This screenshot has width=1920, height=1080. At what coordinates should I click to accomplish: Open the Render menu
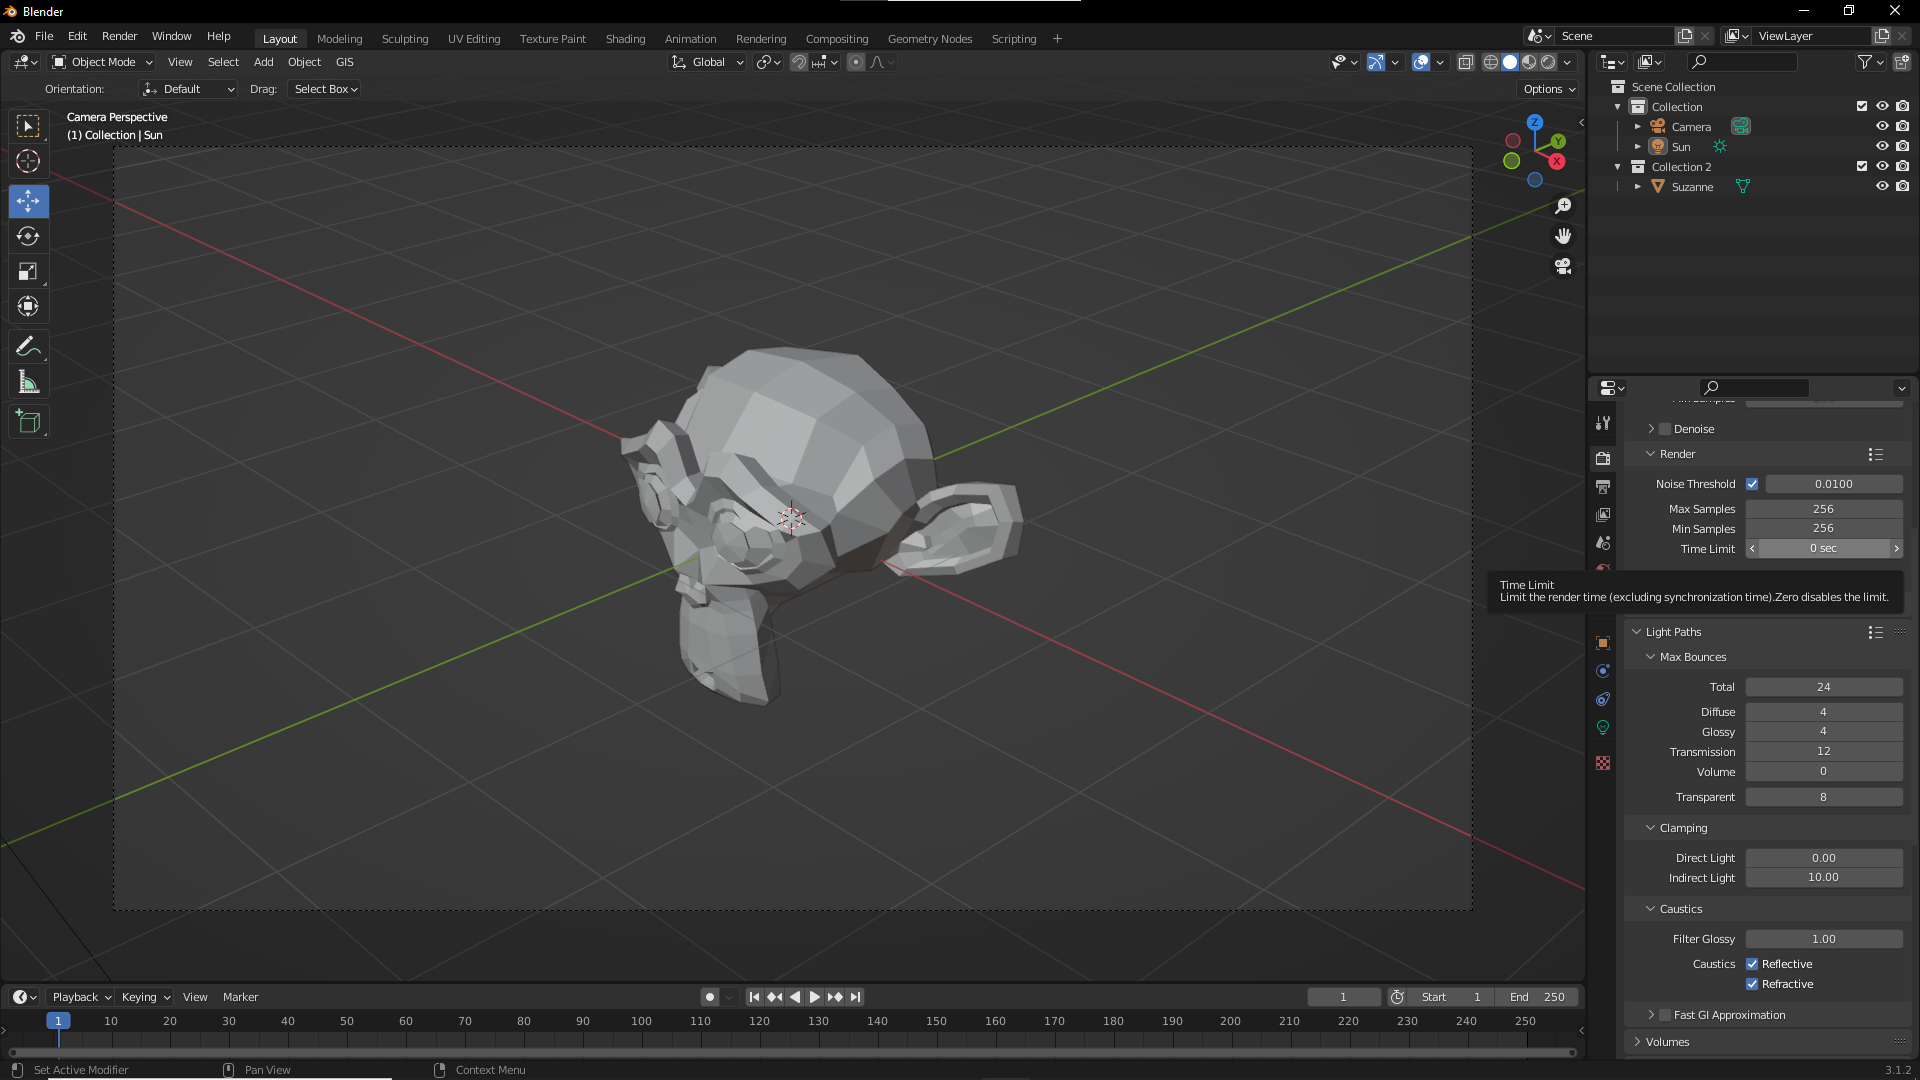(119, 36)
